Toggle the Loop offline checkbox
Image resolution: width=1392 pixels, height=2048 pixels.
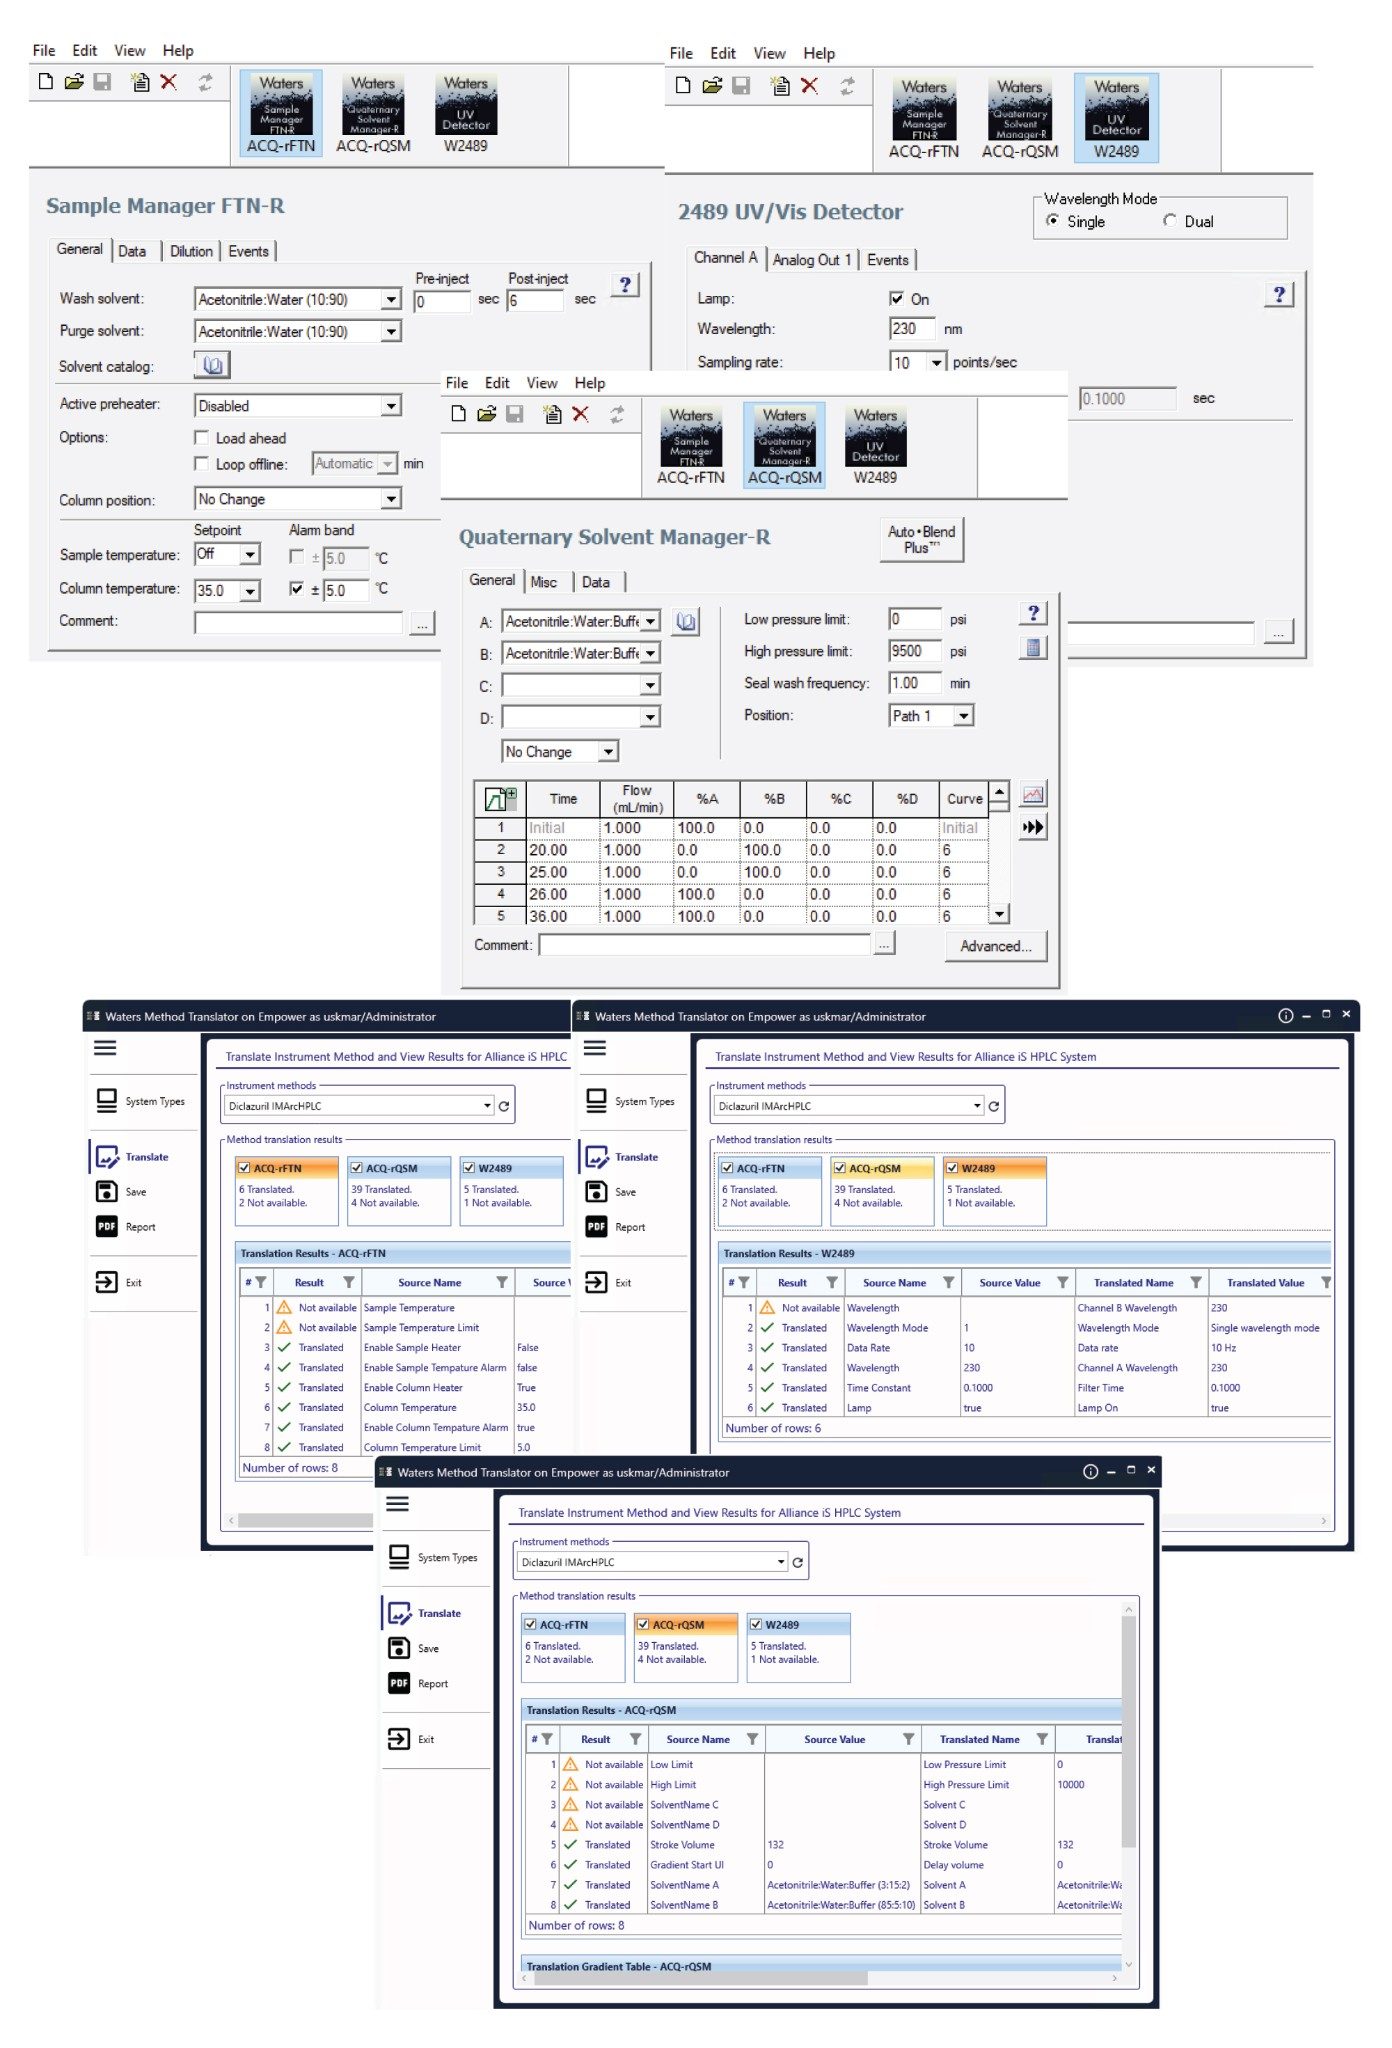(x=202, y=463)
